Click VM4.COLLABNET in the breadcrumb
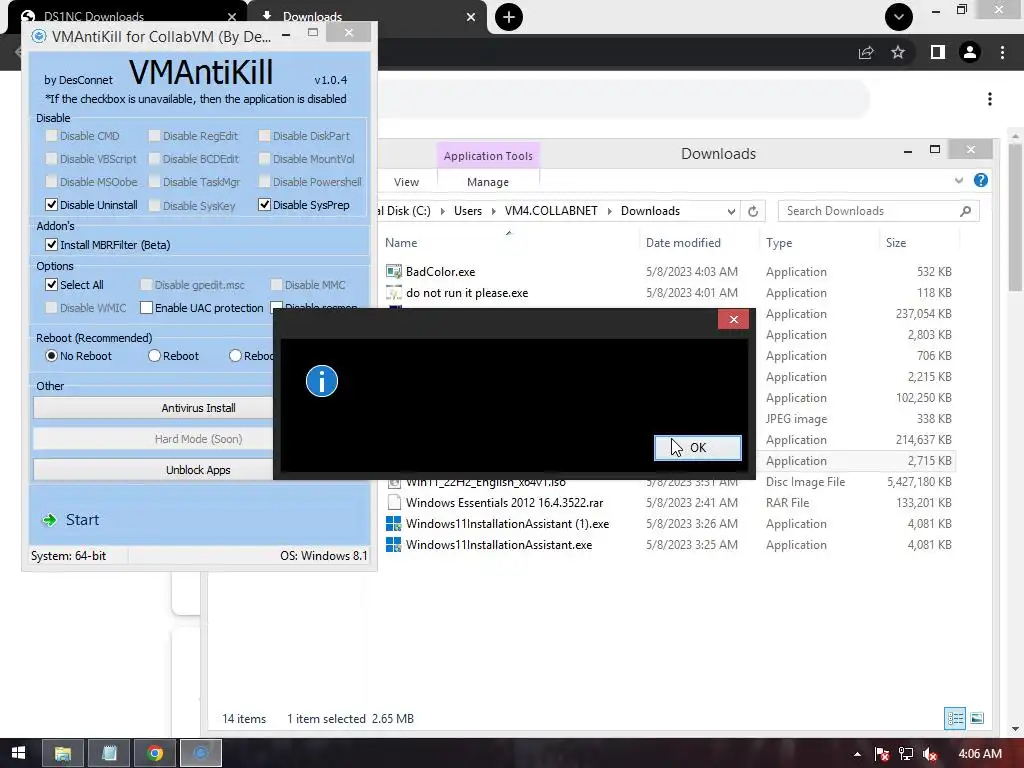 tap(551, 211)
